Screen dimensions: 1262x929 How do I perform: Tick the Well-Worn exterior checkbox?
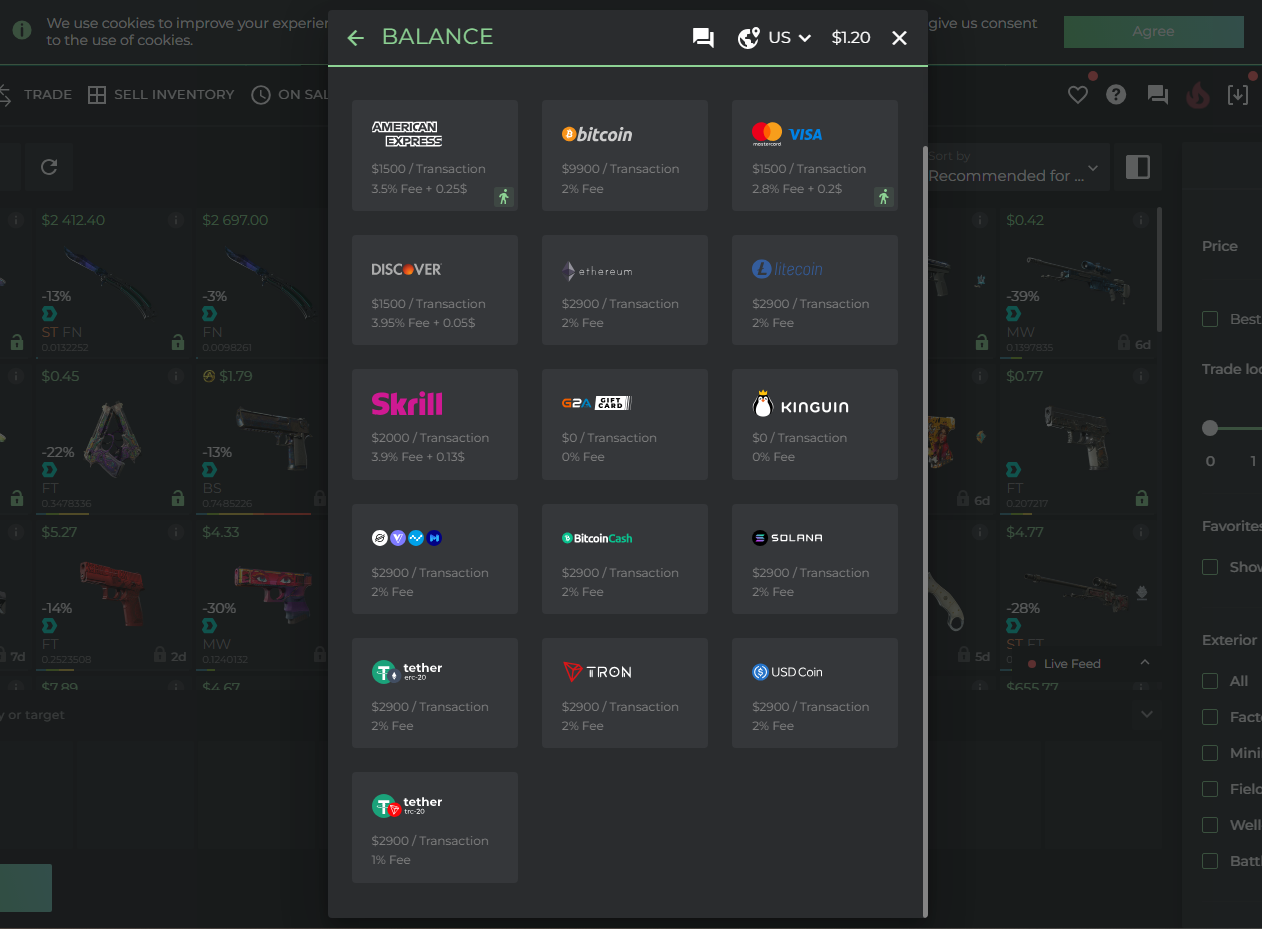point(1210,825)
